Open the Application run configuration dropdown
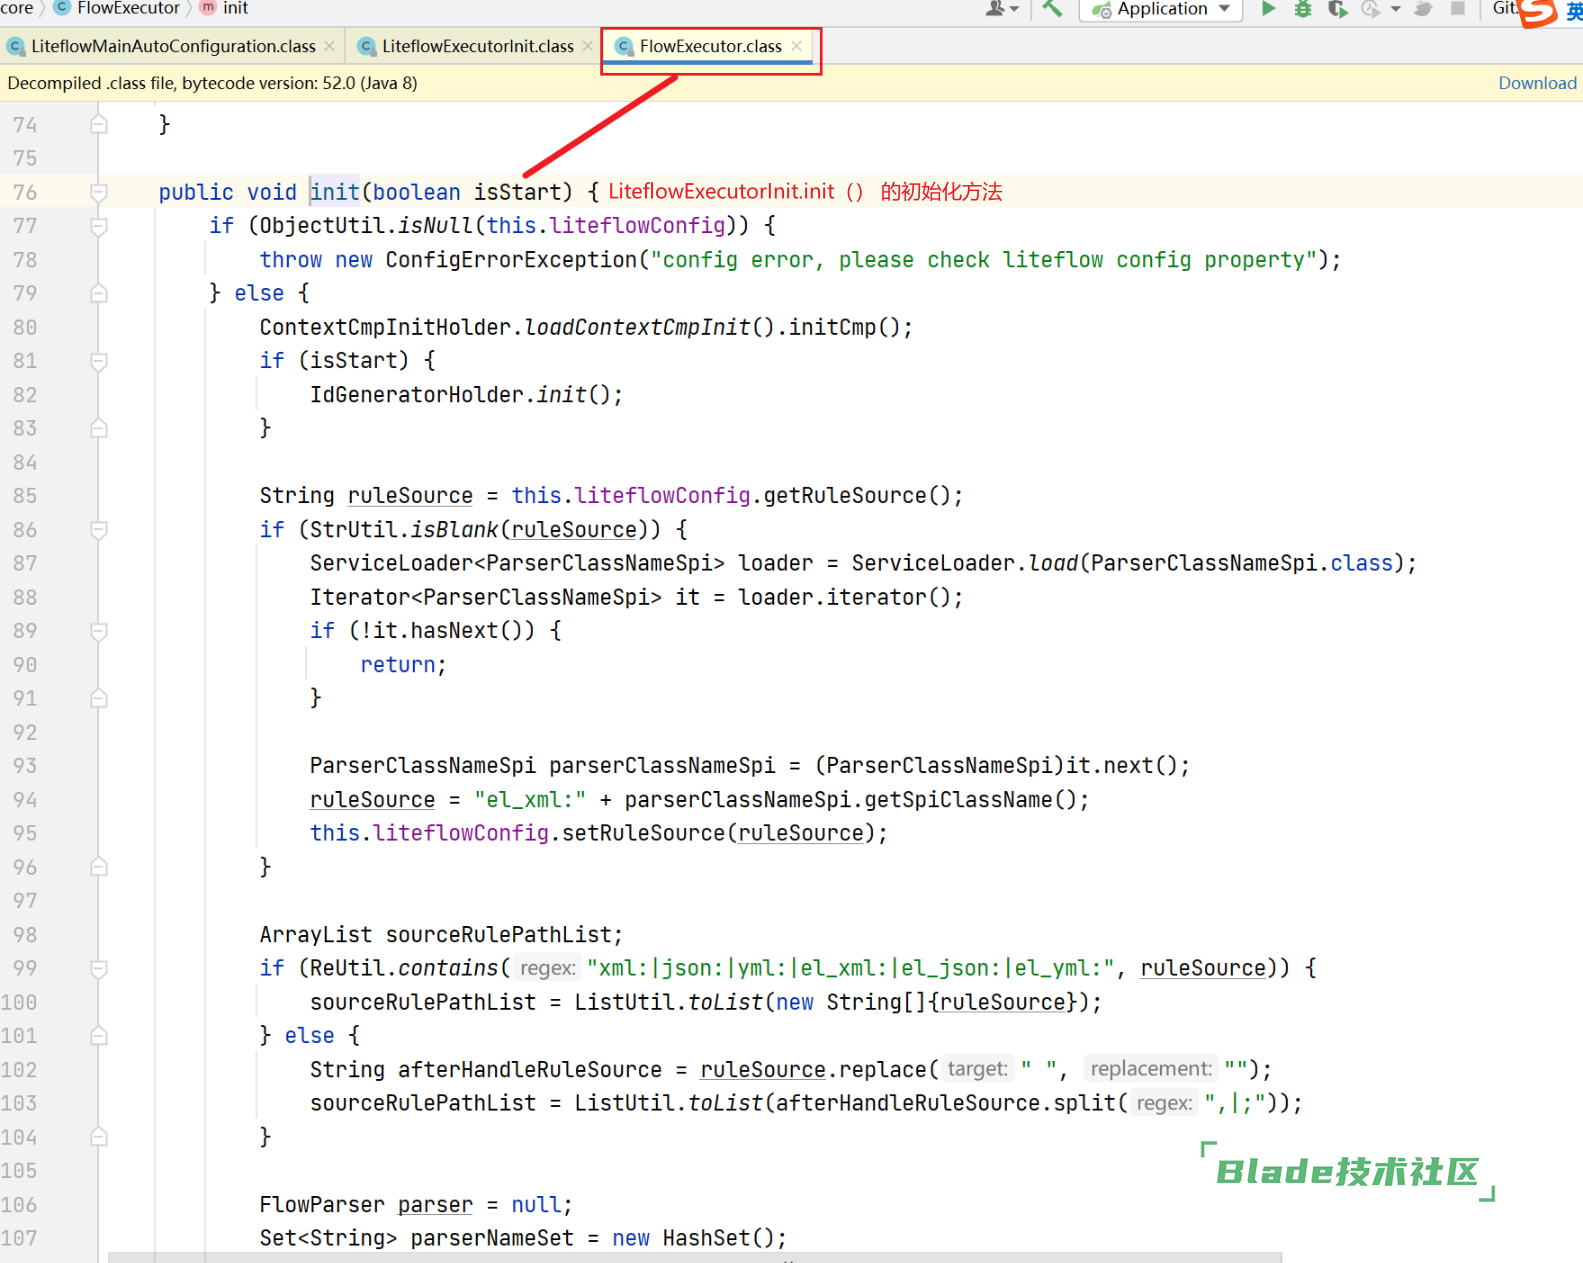1583x1263 pixels. pos(1161,9)
